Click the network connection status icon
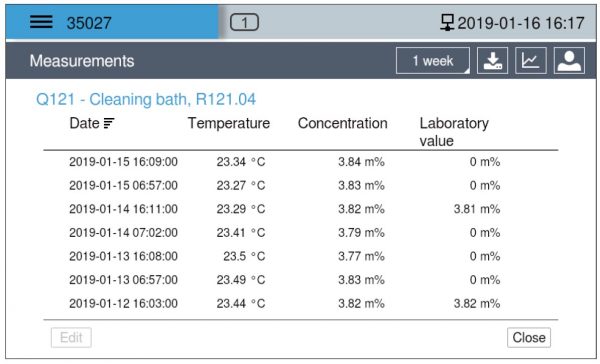 click(447, 22)
